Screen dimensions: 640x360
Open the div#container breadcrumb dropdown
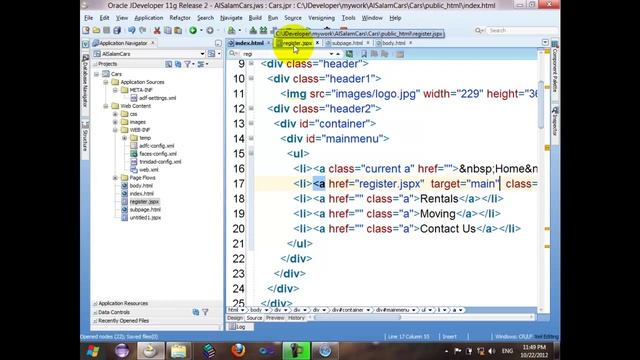coord(368,310)
